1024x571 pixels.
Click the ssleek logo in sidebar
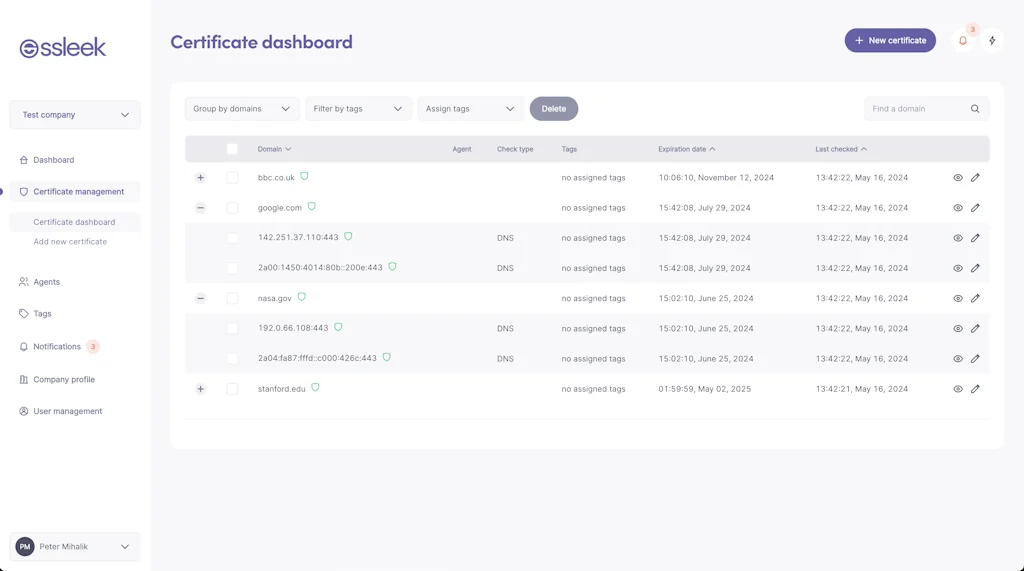pyautogui.click(x=63, y=48)
